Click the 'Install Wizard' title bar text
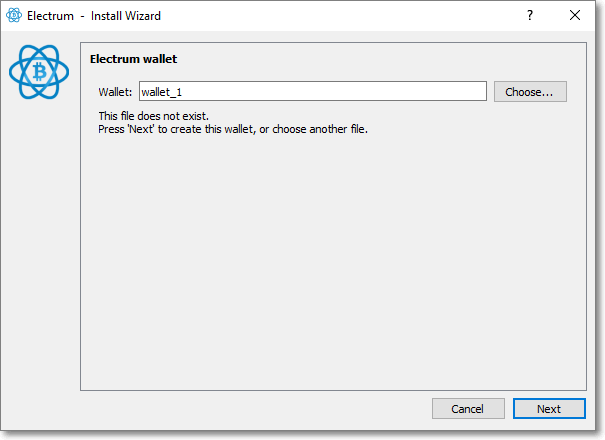The image size is (605, 440). tap(126, 16)
